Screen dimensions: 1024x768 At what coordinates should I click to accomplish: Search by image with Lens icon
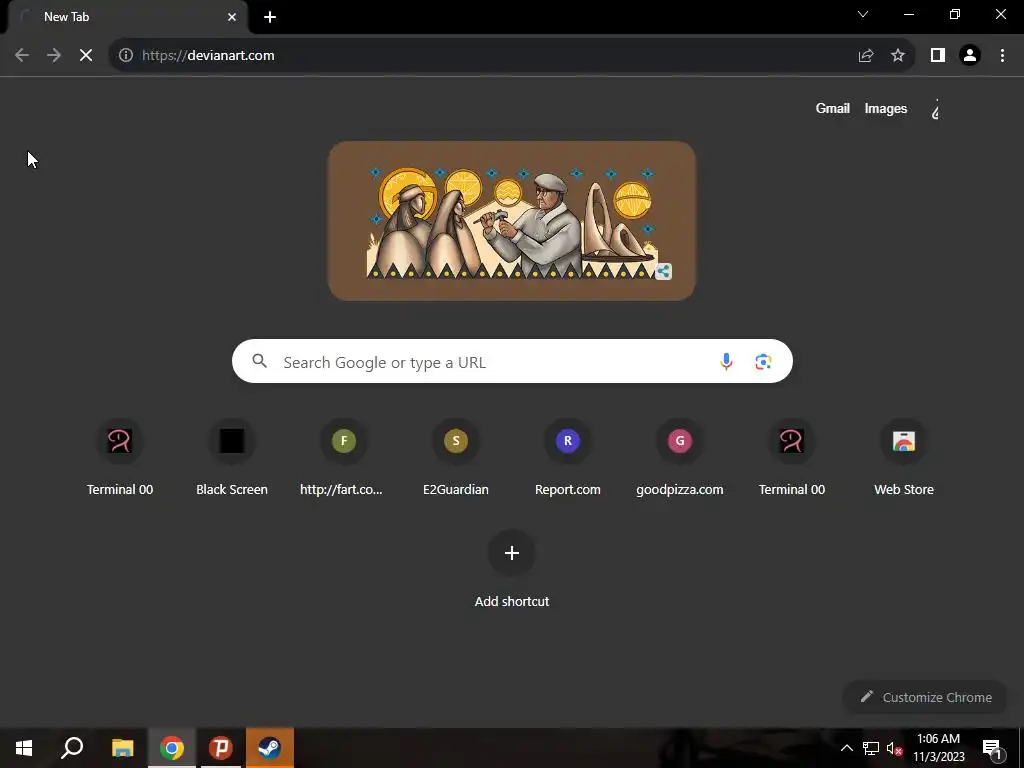point(763,361)
